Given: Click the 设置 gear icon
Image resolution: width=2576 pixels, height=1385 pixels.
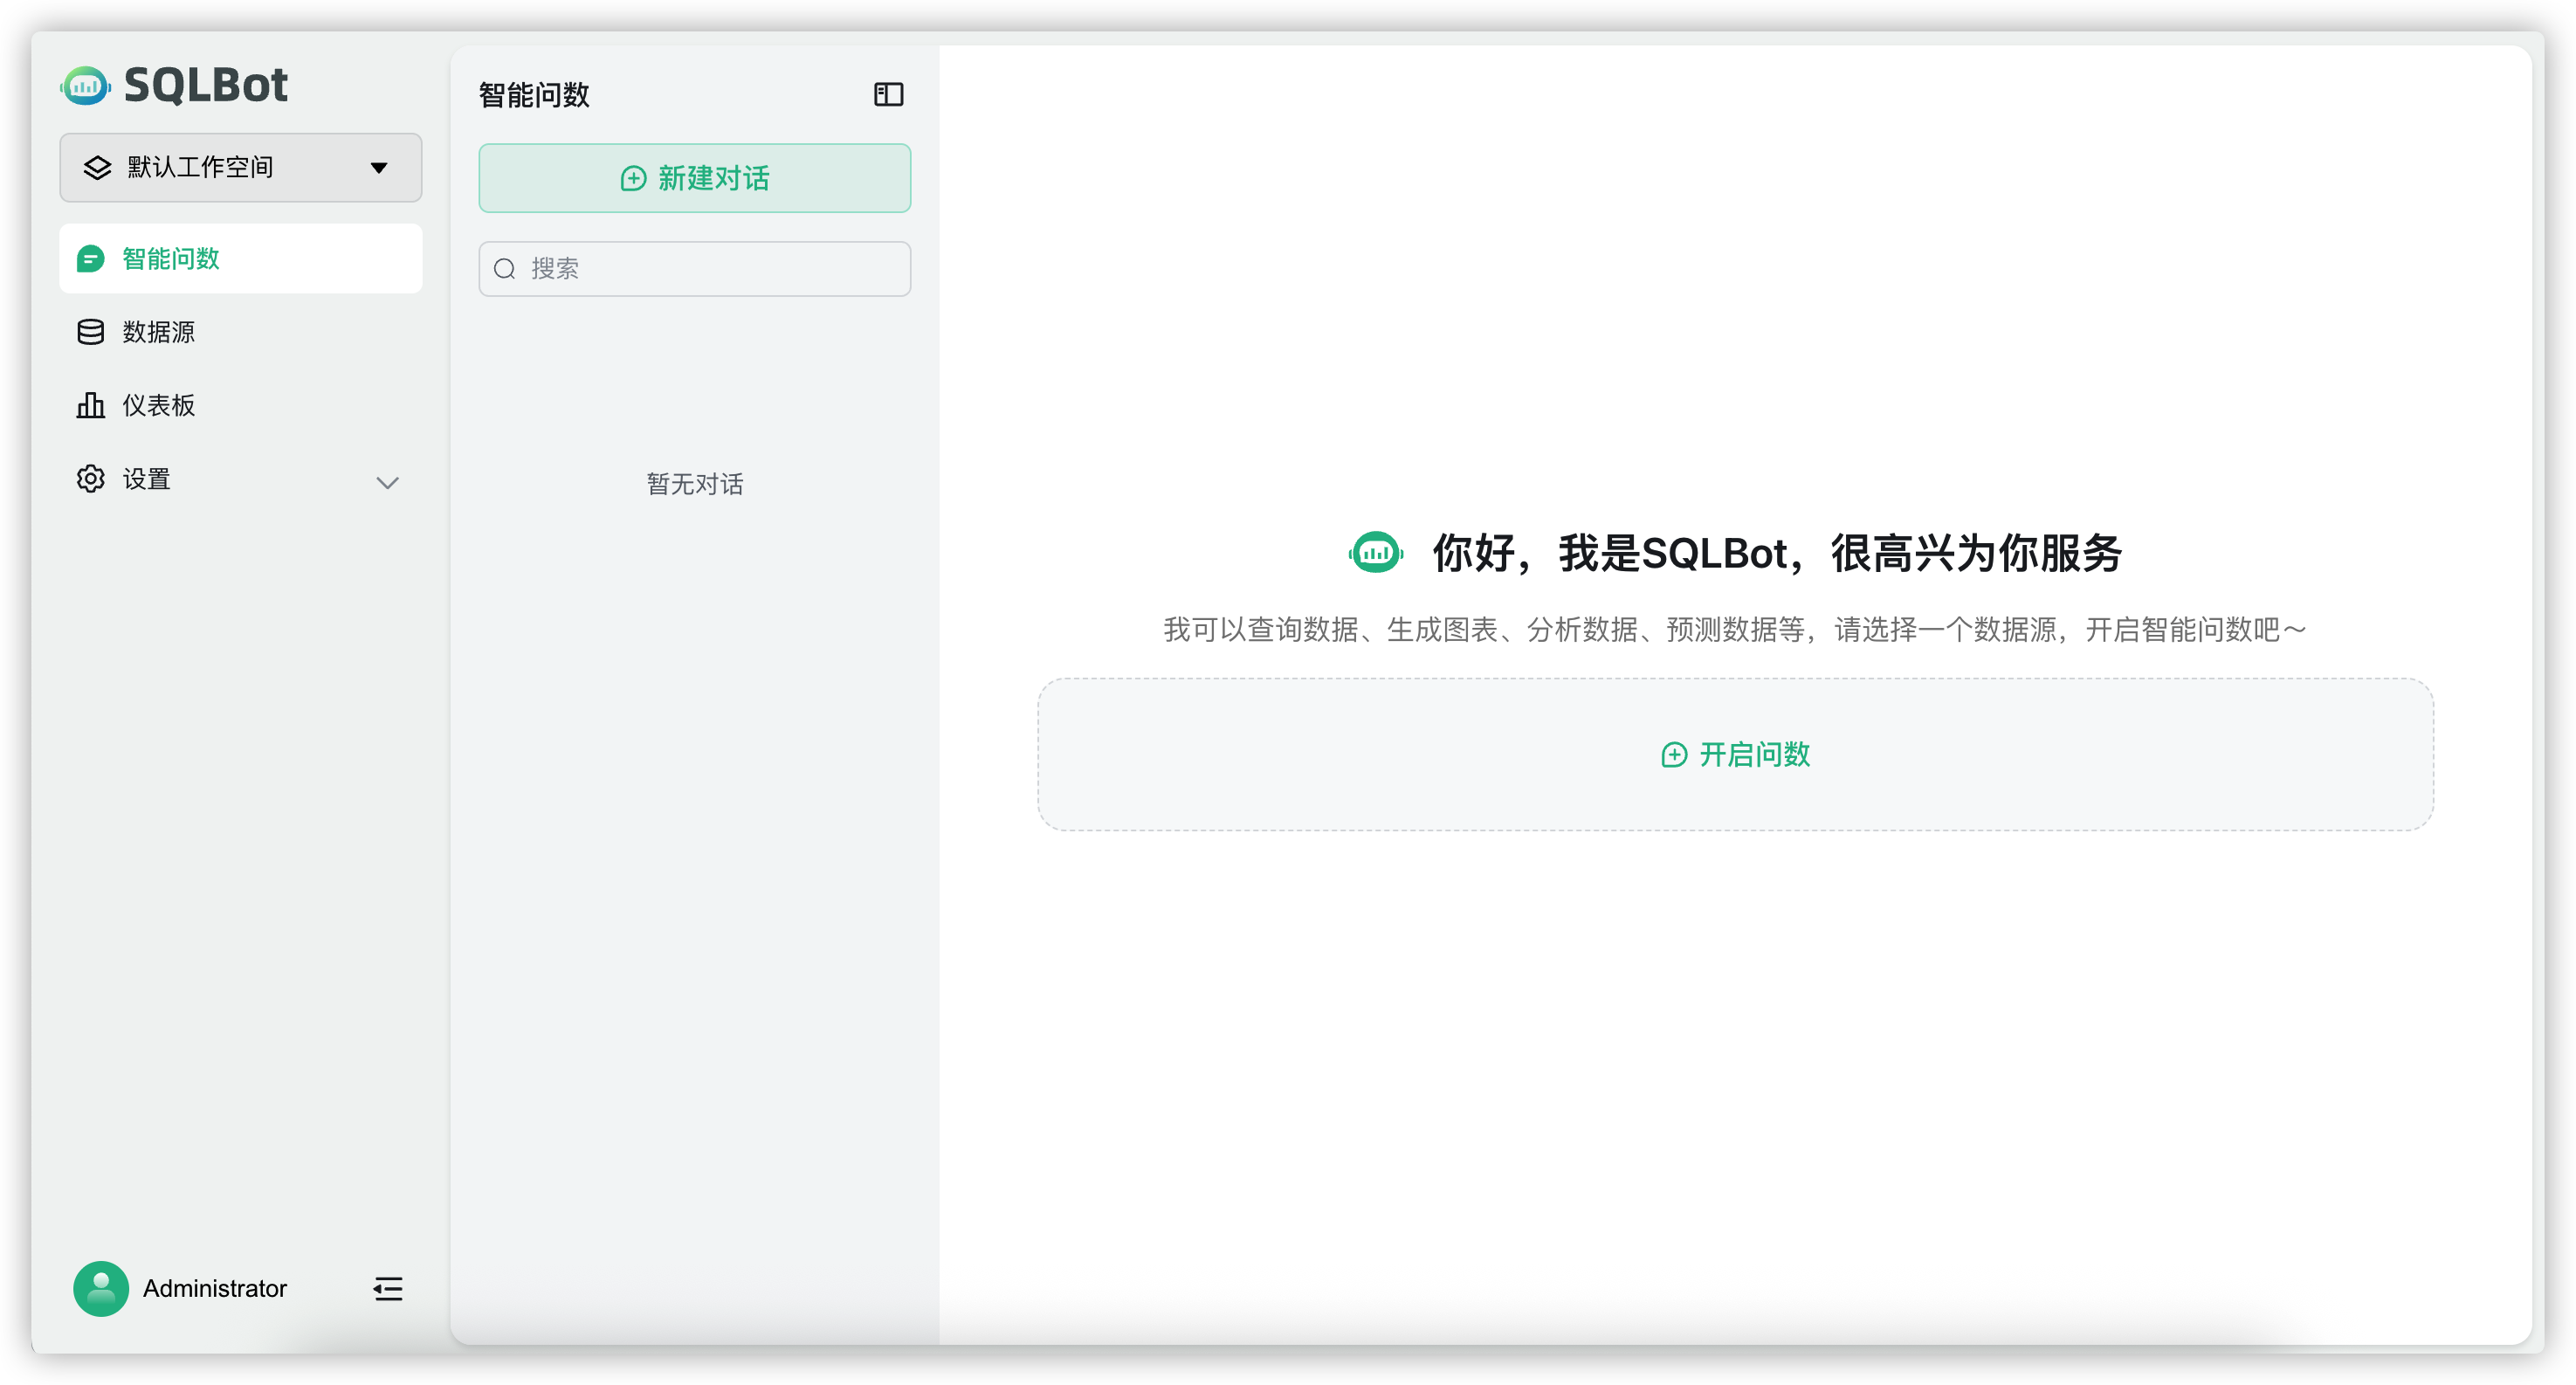Looking at the screenshot, I should (91, 478).
